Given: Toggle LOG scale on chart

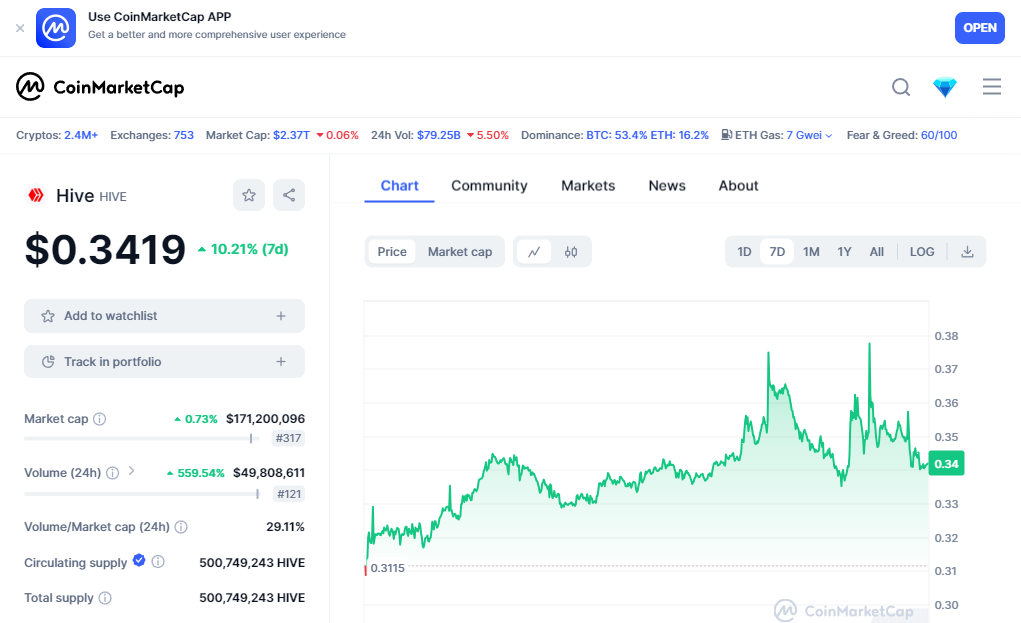Looking at the screenshot, I should tap(922, 252).
